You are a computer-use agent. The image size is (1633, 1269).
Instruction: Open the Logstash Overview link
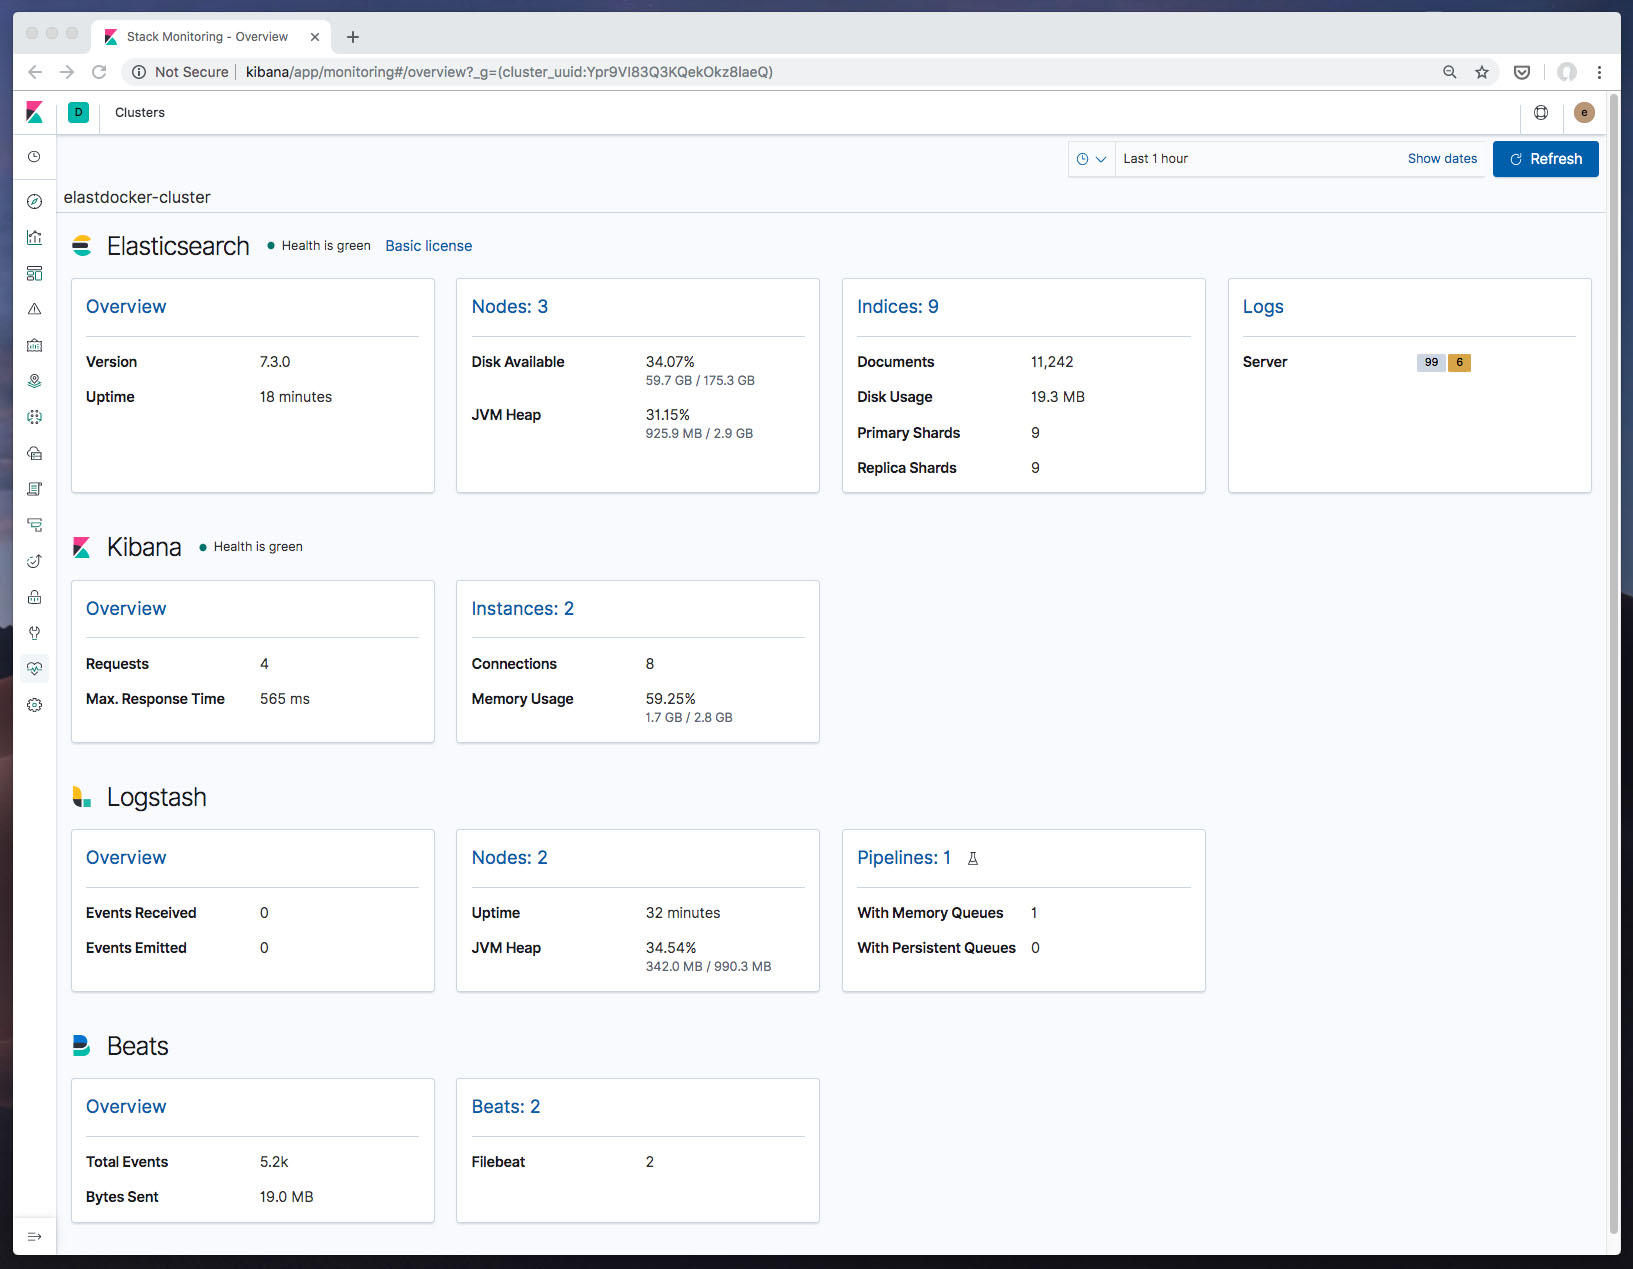126,858
